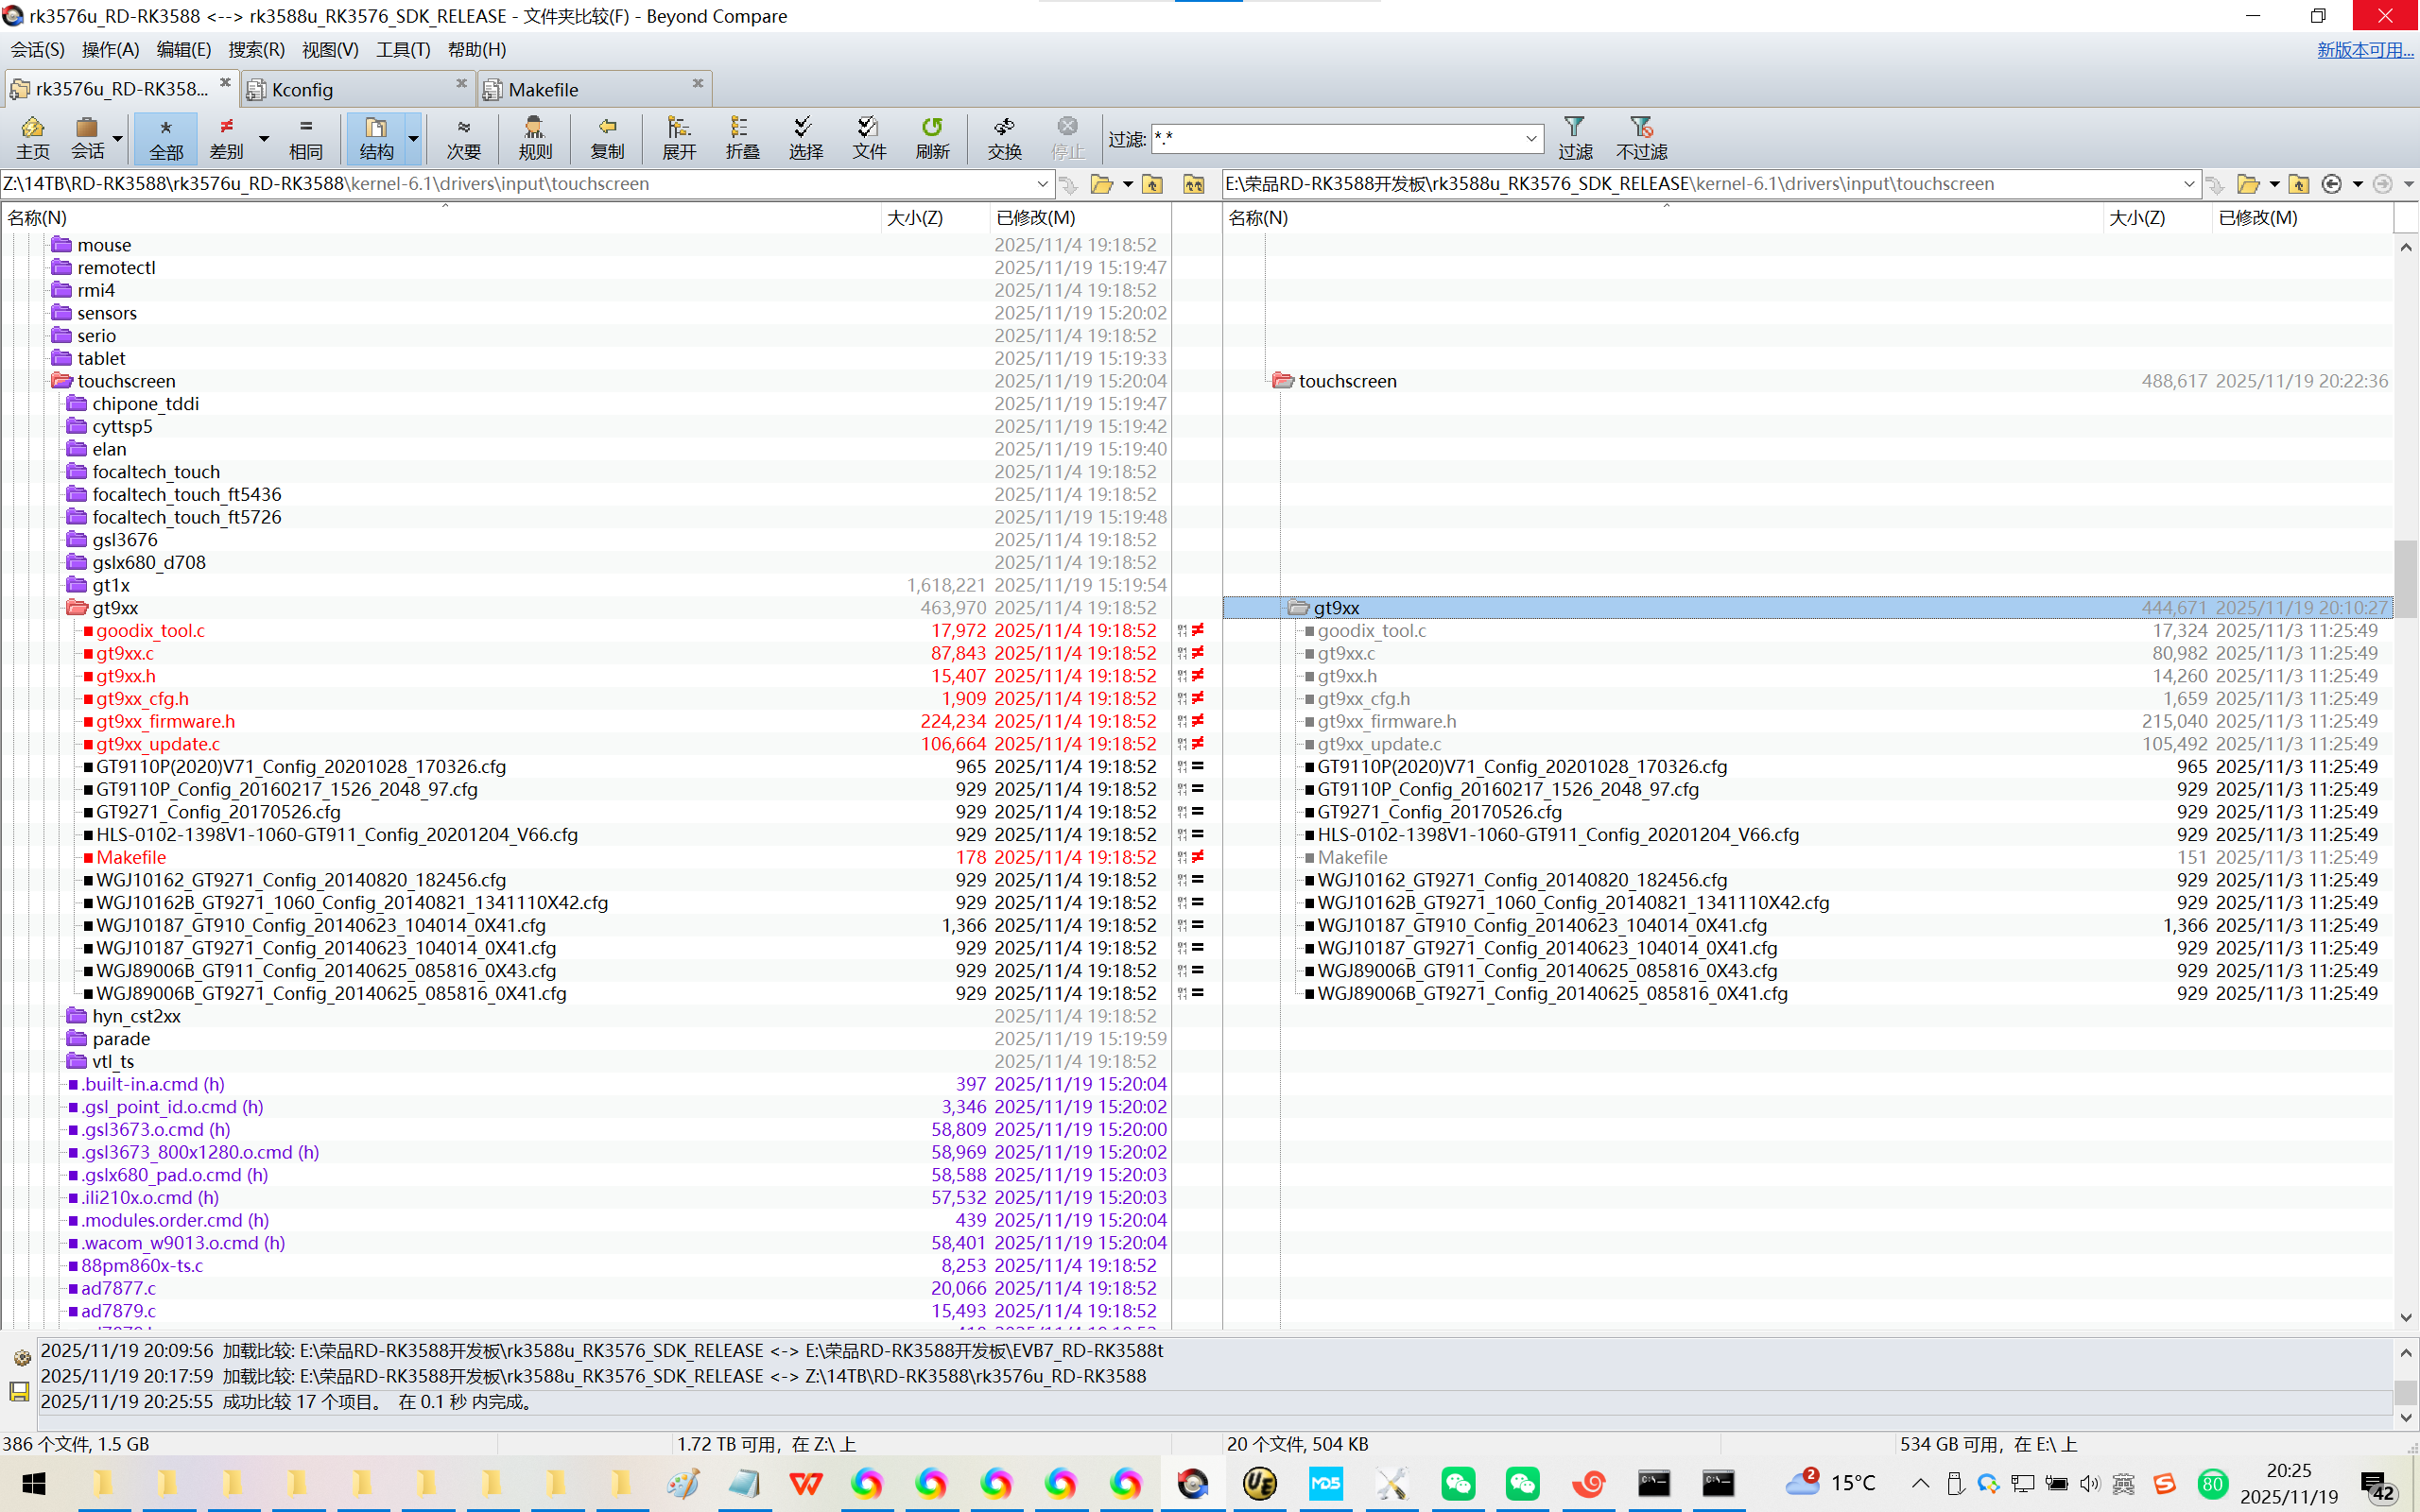Open the filter (过滤) combo box dropdown
The image size is (2420, 1512).
[x=1531, y=138]
